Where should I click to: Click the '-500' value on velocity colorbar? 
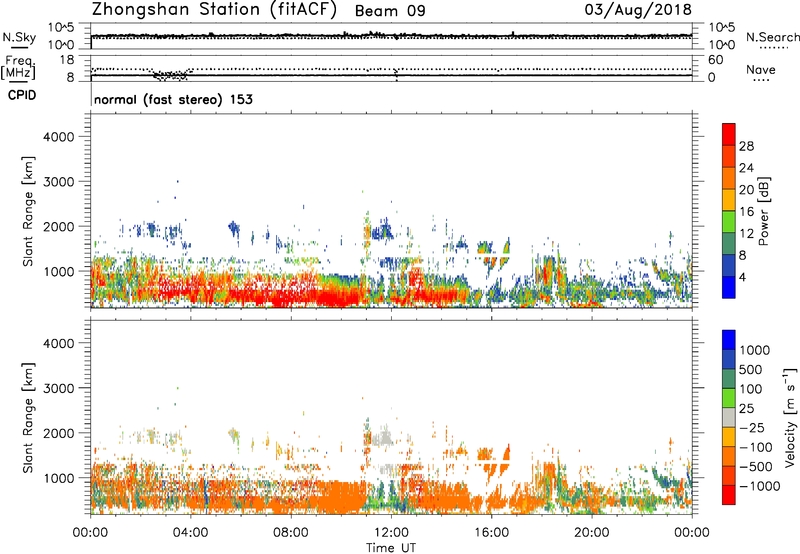(x=755, y=467)
